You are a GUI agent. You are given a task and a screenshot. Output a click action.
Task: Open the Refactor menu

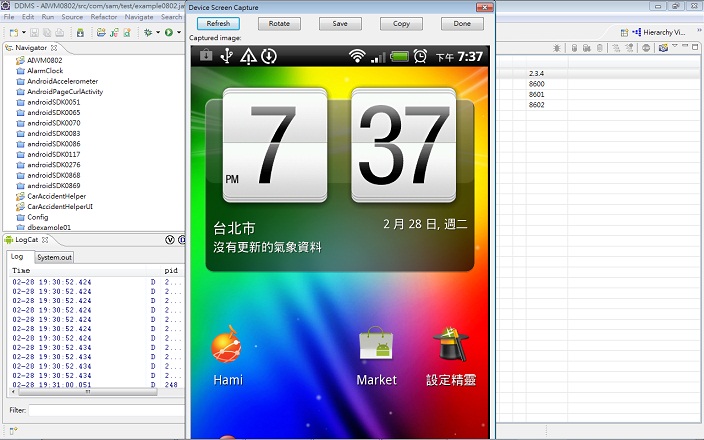[104, 17]
